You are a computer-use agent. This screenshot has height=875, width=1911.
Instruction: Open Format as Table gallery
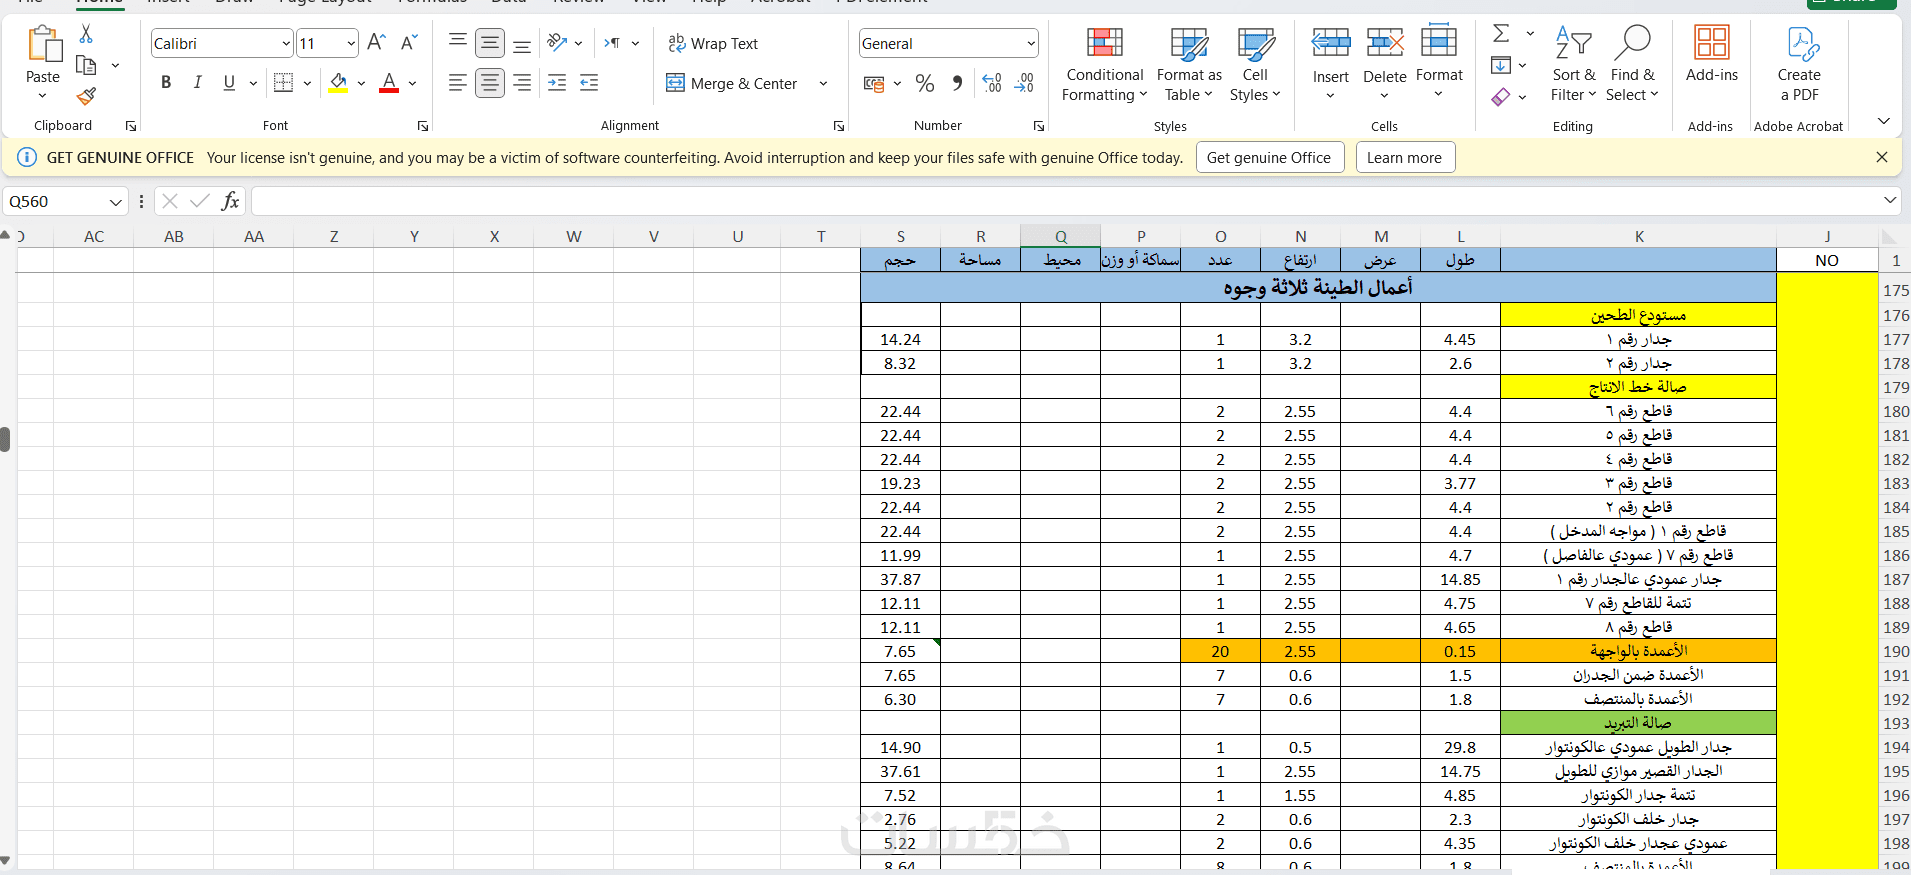pyautogui.click(x=1189, y=65)
